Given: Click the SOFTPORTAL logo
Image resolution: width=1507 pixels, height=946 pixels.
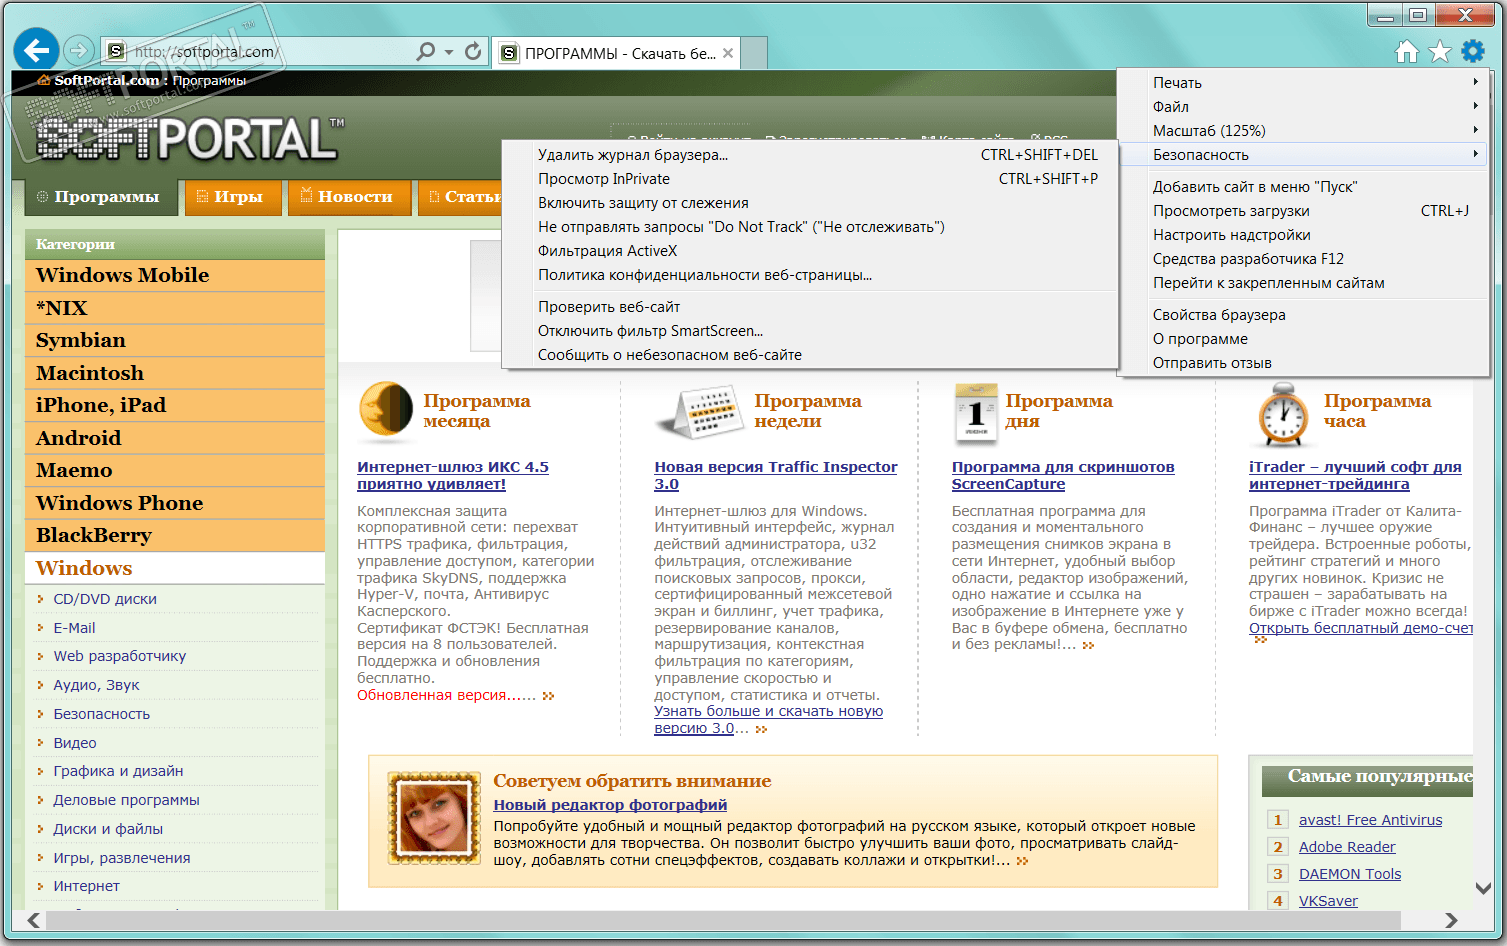Looking at the screenshot, I should tap(190, 138).
